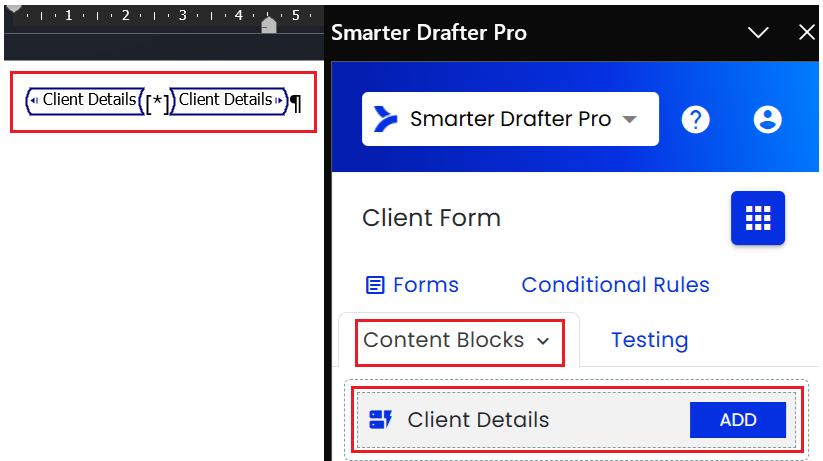Click the right indent marker on ruler

269,25
